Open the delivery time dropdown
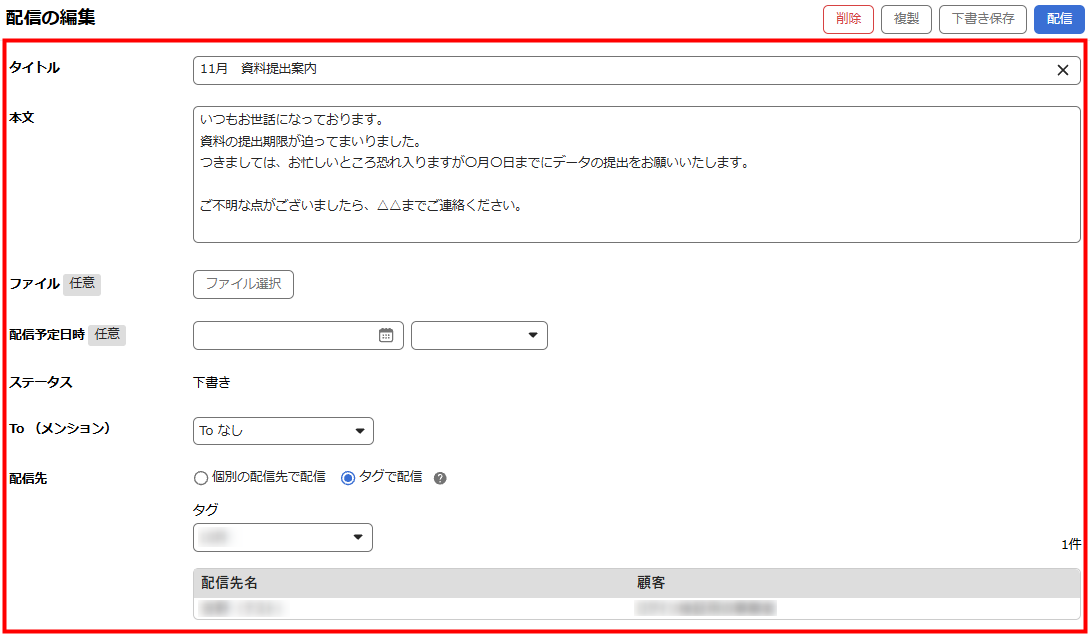1090x643 pixels. click(479, 336)
